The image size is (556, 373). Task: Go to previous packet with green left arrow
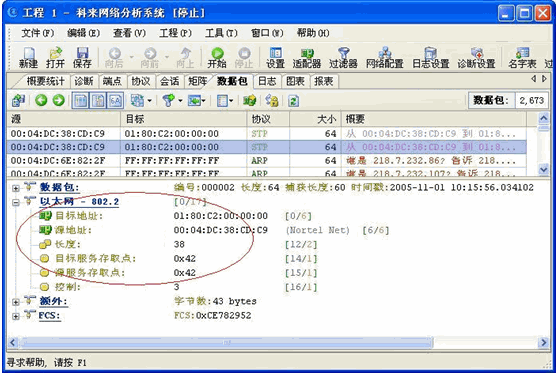coord(41,100)
